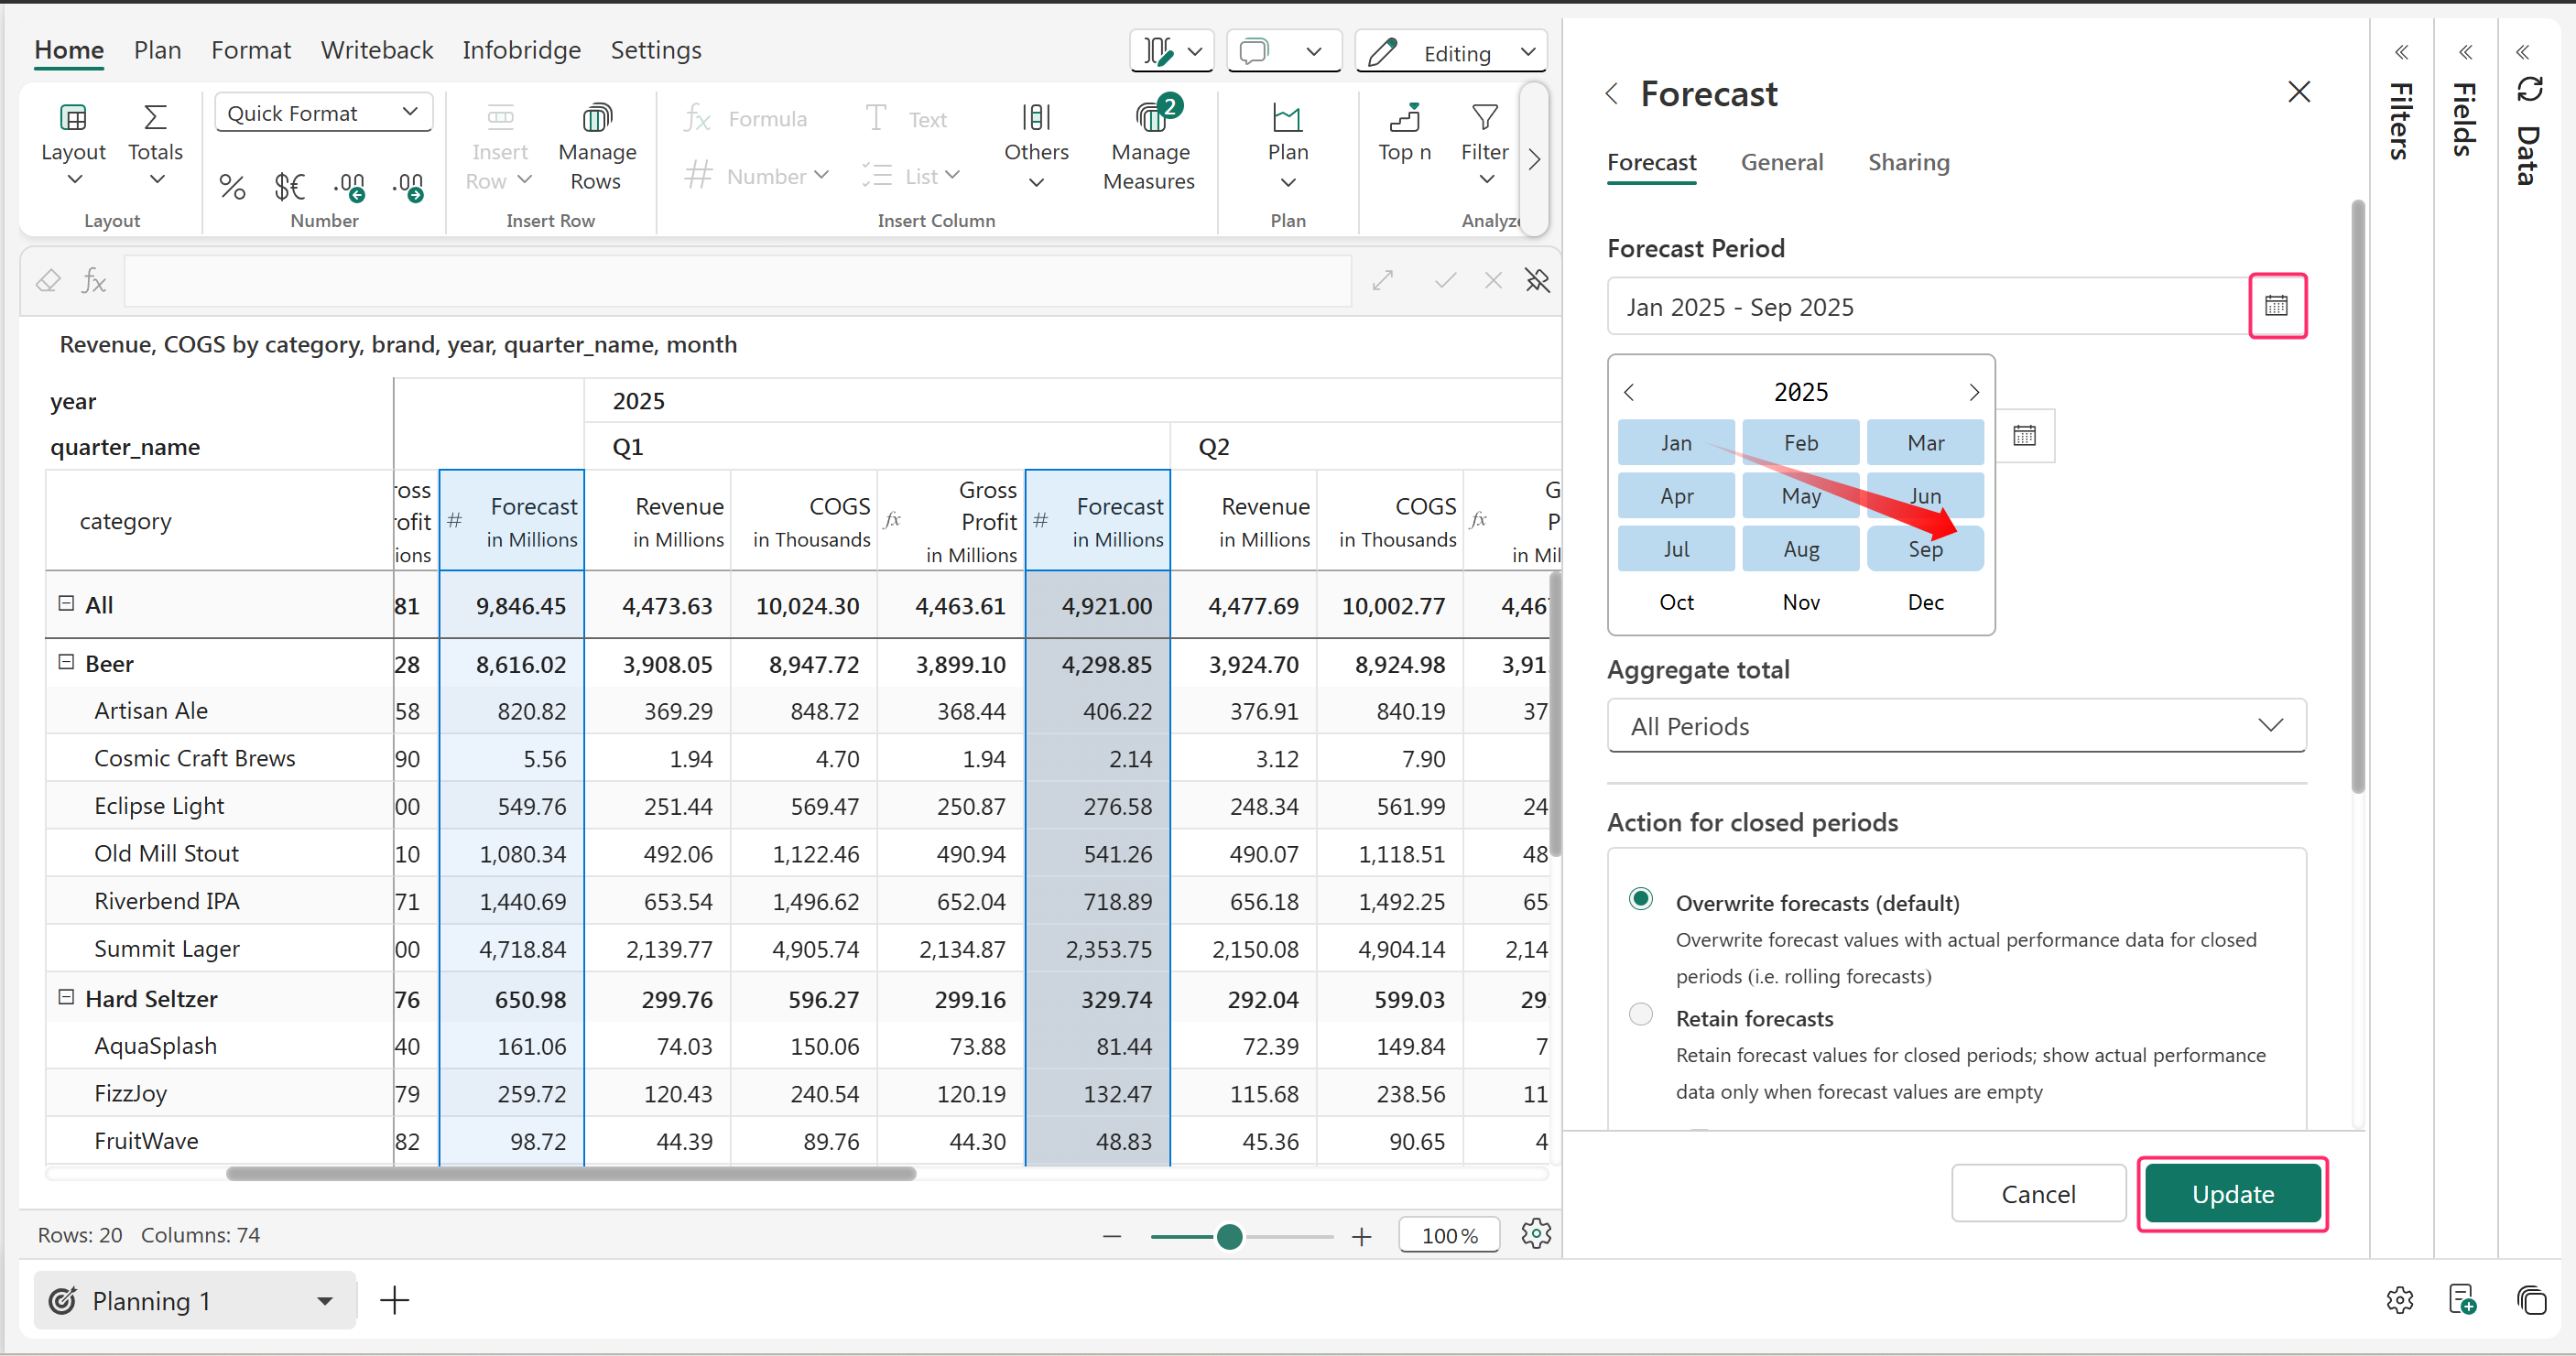The image size is (2576, 1356).
Task: Select Overwrite forecasts radio button
Action: point(1640,898)
